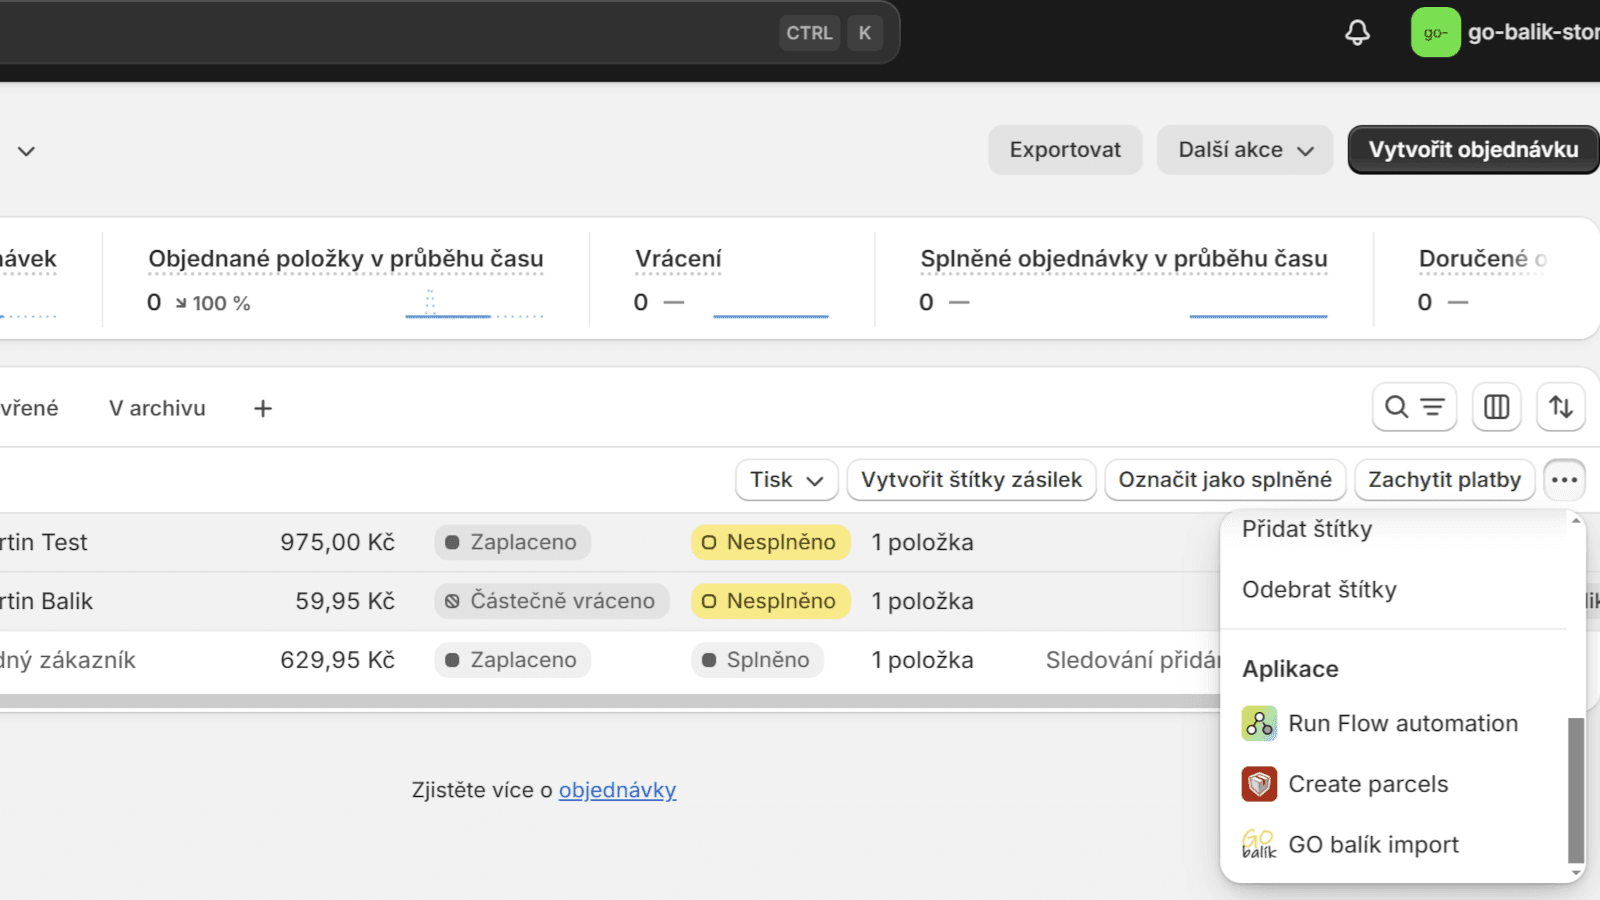The height and width of the screenshot is (900, 1600).
Task: Expand the Další akce dropdown
Action: [1245, 150]
